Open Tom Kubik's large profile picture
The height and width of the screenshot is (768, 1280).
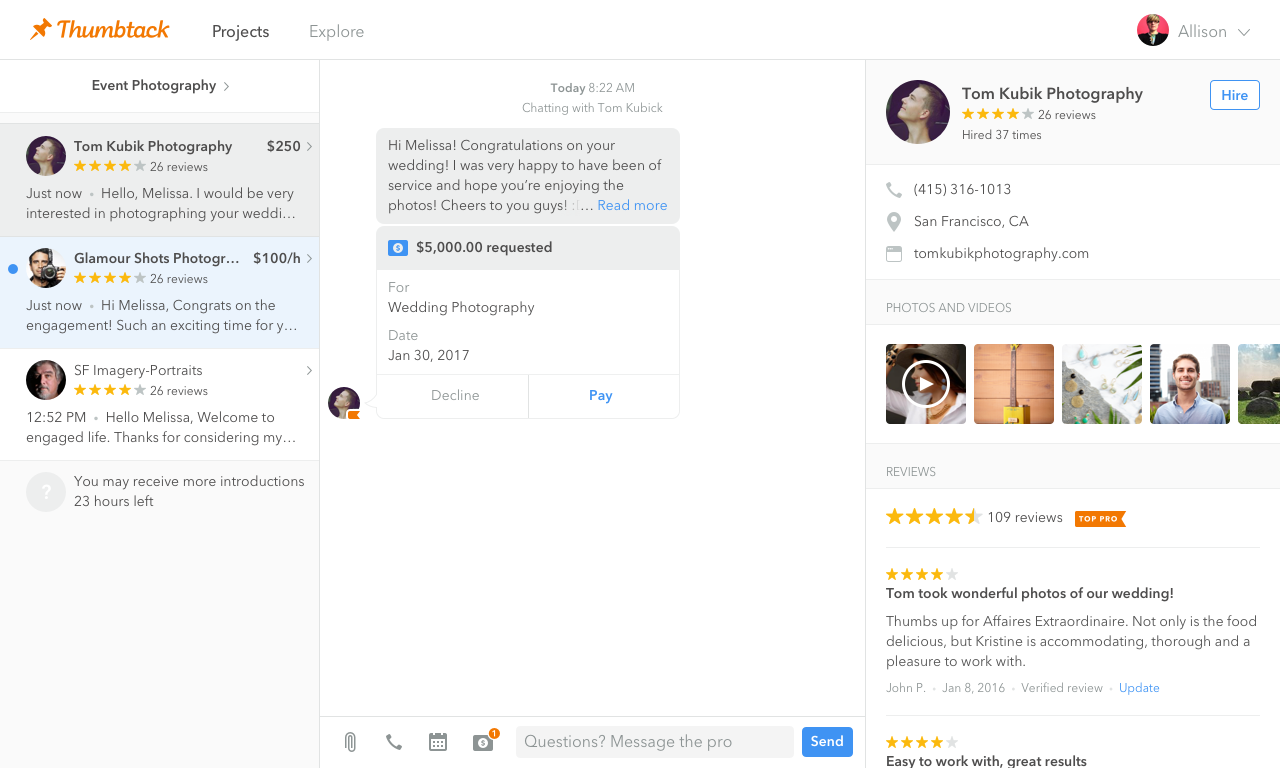click(x=918, y=112)
